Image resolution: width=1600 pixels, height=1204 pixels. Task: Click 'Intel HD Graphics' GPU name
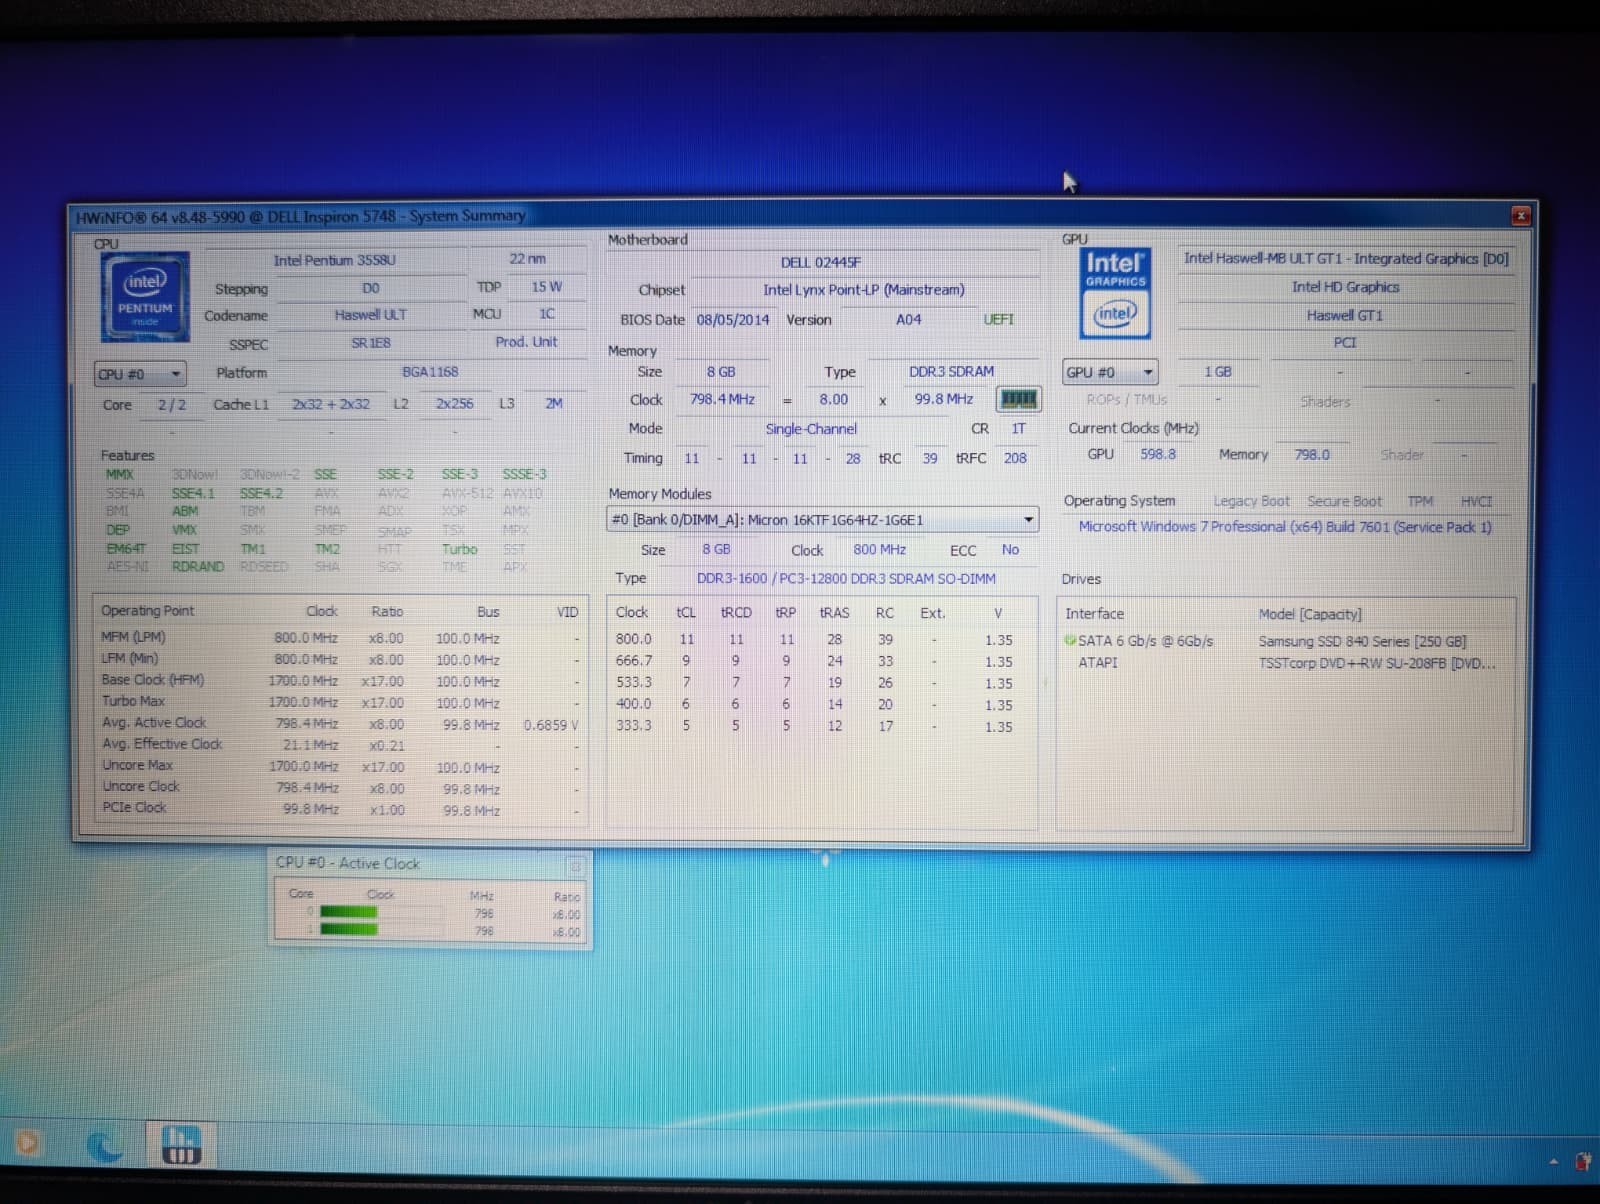tap(1345, 287)
